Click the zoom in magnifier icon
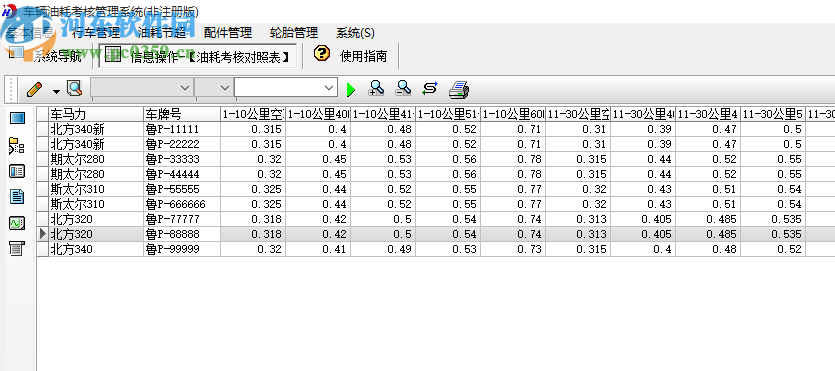The height and width of the screenshot is (371, 835). tap(376, 88)
